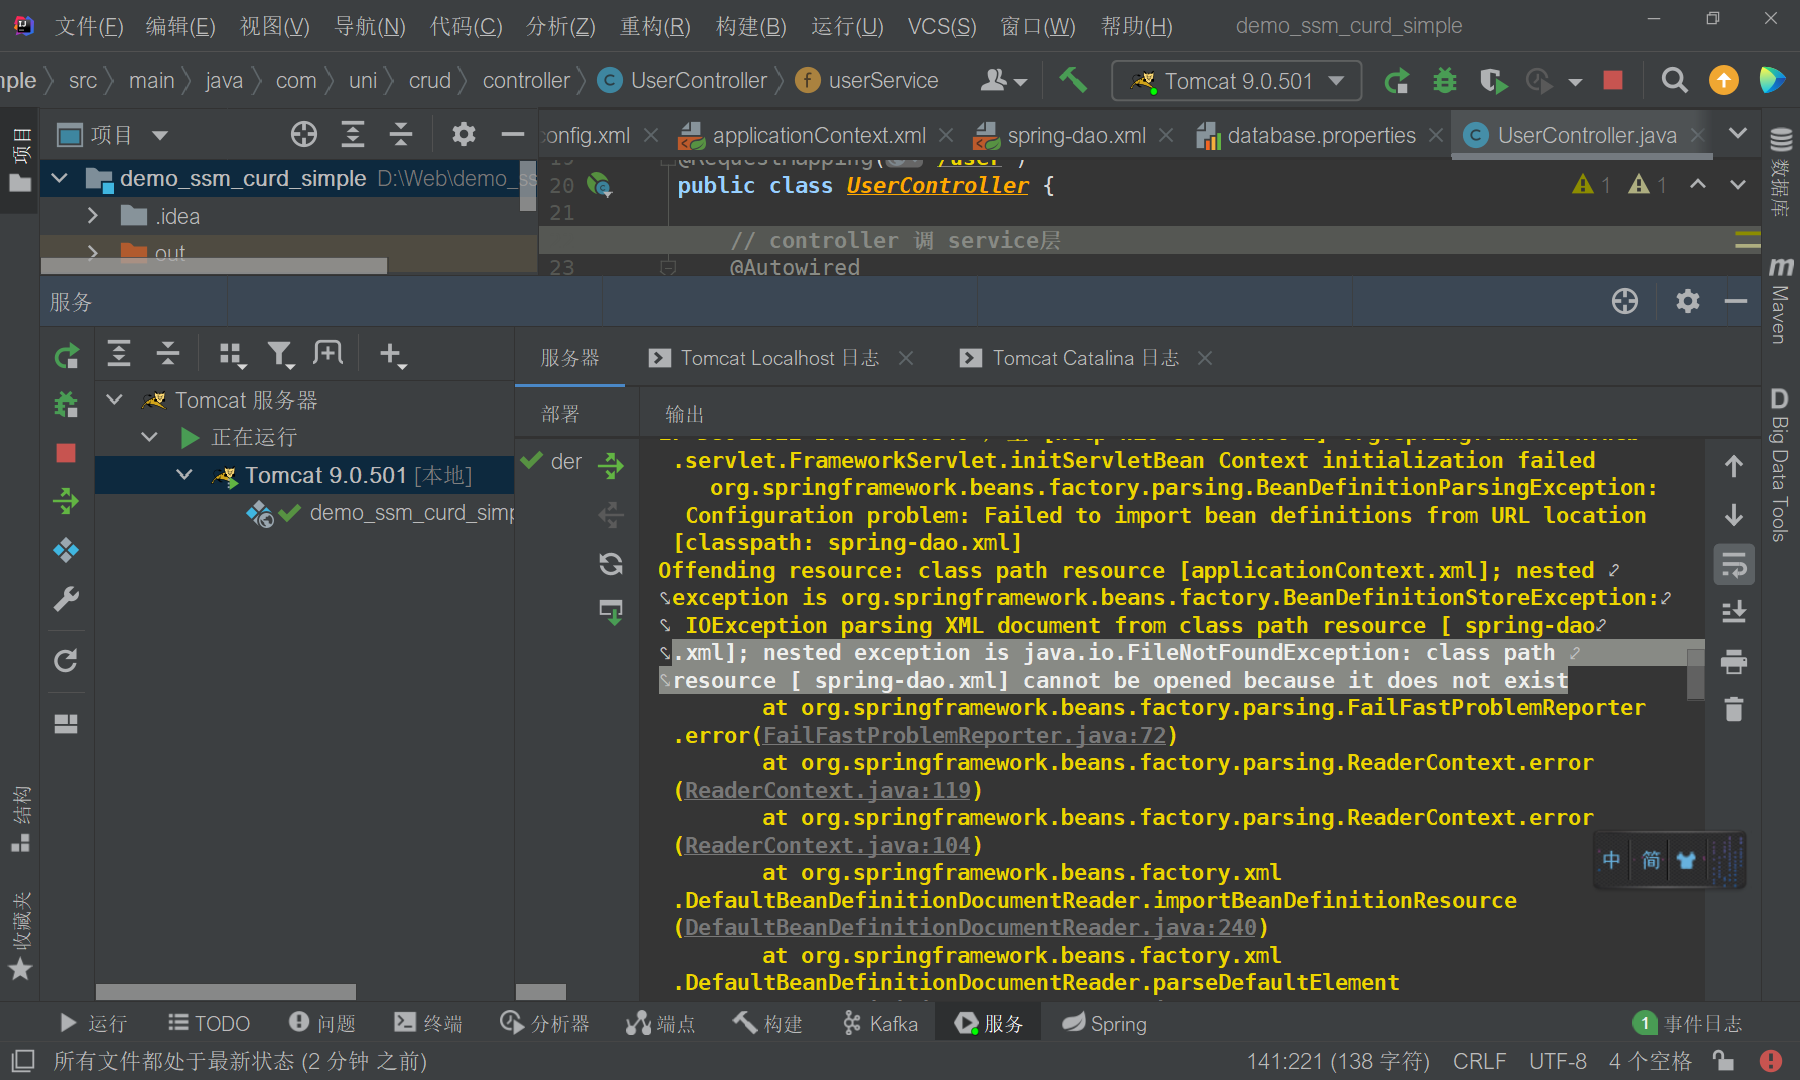This screenshot has width=1800, height=1080.
Task: Collapse all in Project panel
Action: 401,134
